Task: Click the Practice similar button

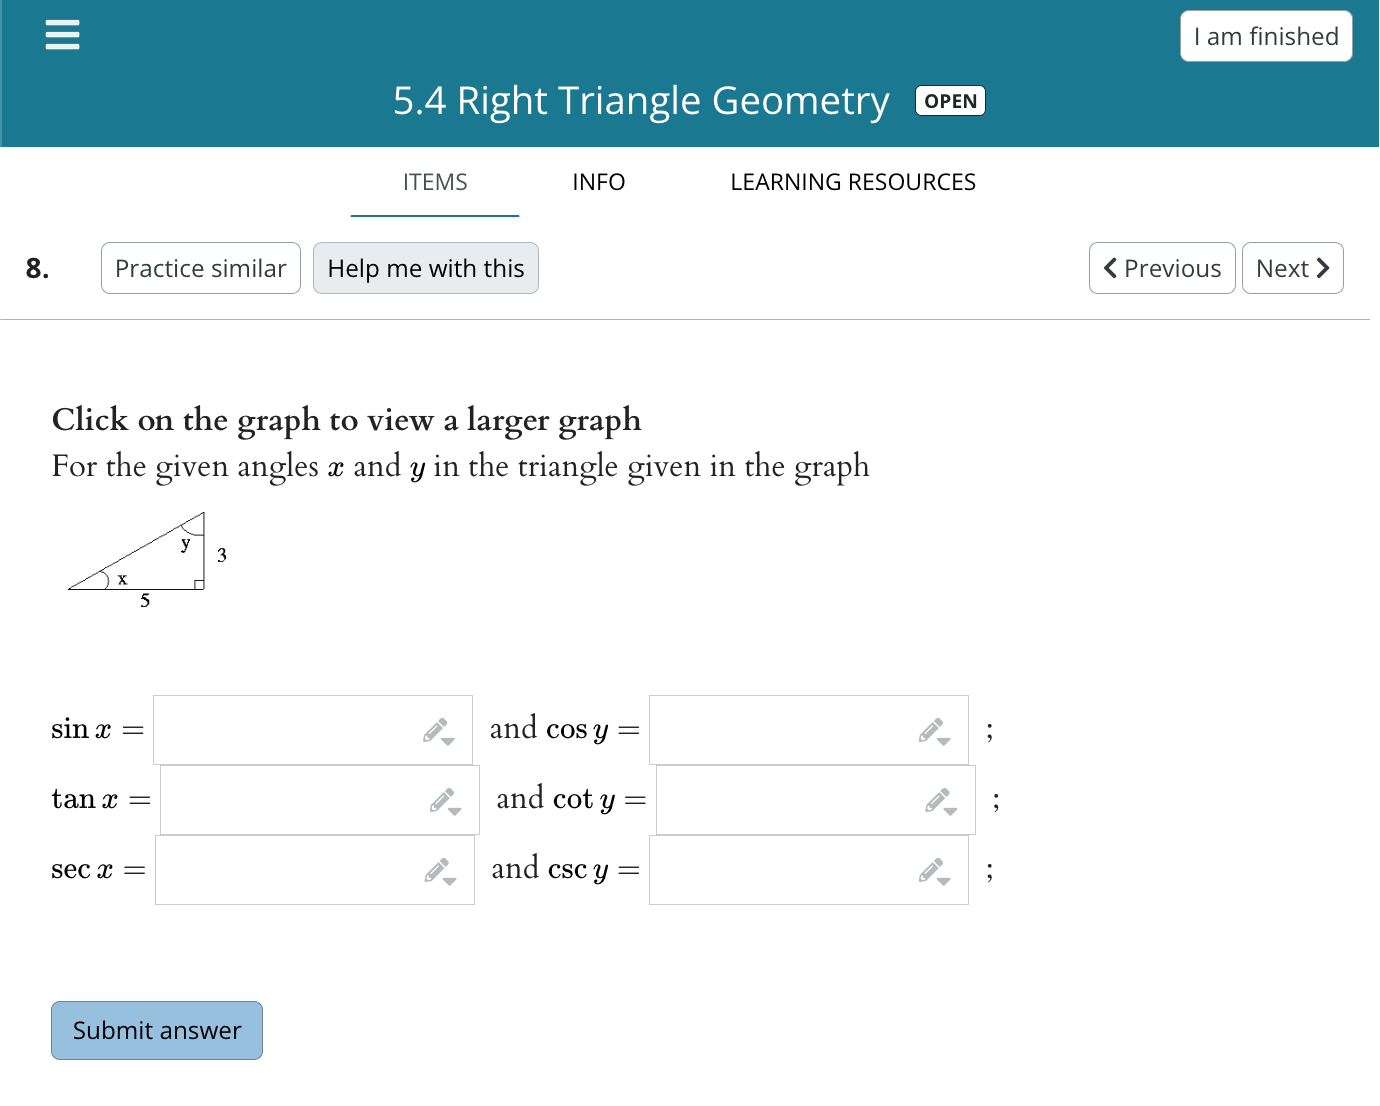Action: [x=200, y=268]
